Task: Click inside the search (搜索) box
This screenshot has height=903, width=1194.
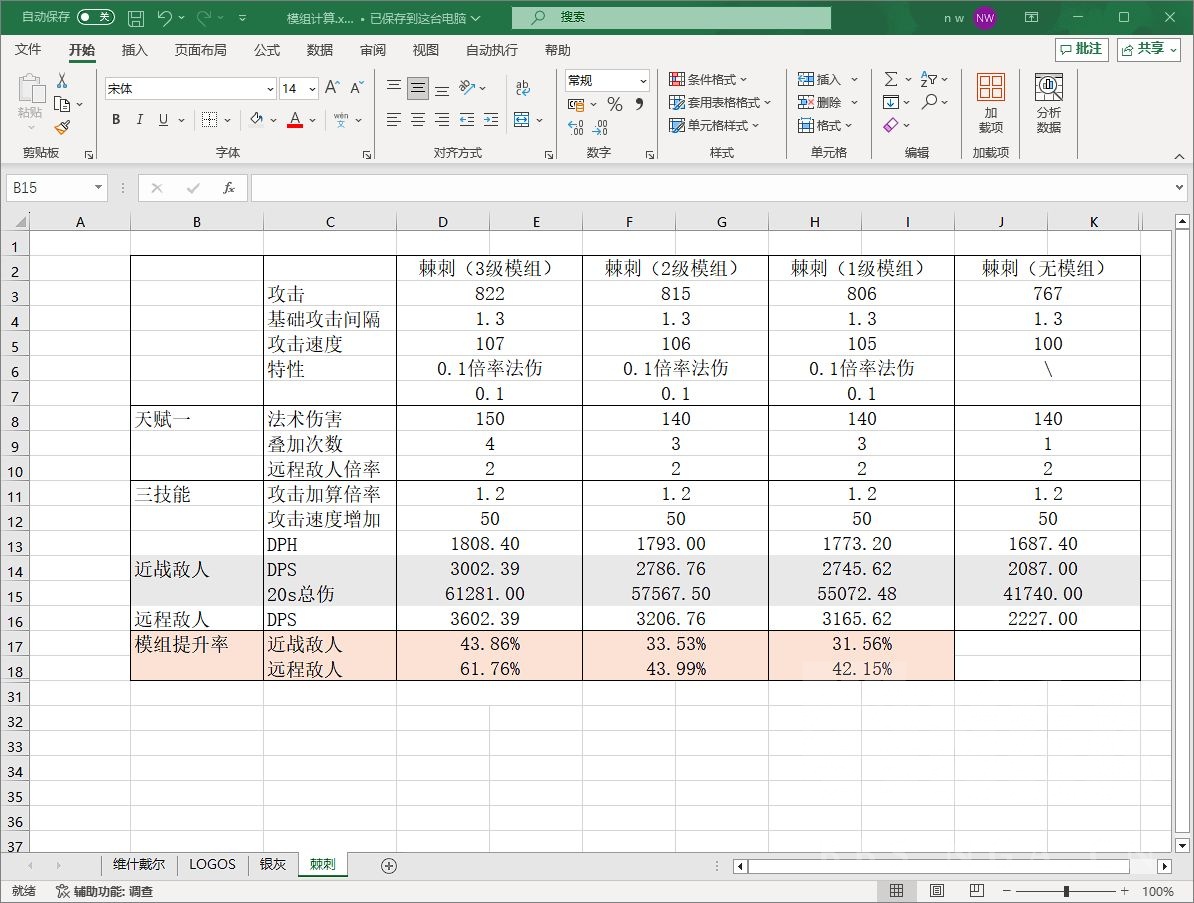Action: point(660,17)
